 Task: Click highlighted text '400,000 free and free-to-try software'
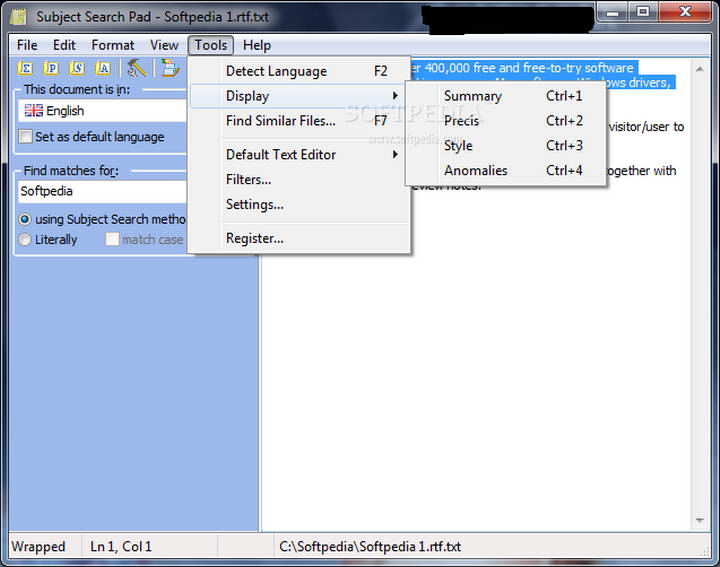click(x=529, y=68)
